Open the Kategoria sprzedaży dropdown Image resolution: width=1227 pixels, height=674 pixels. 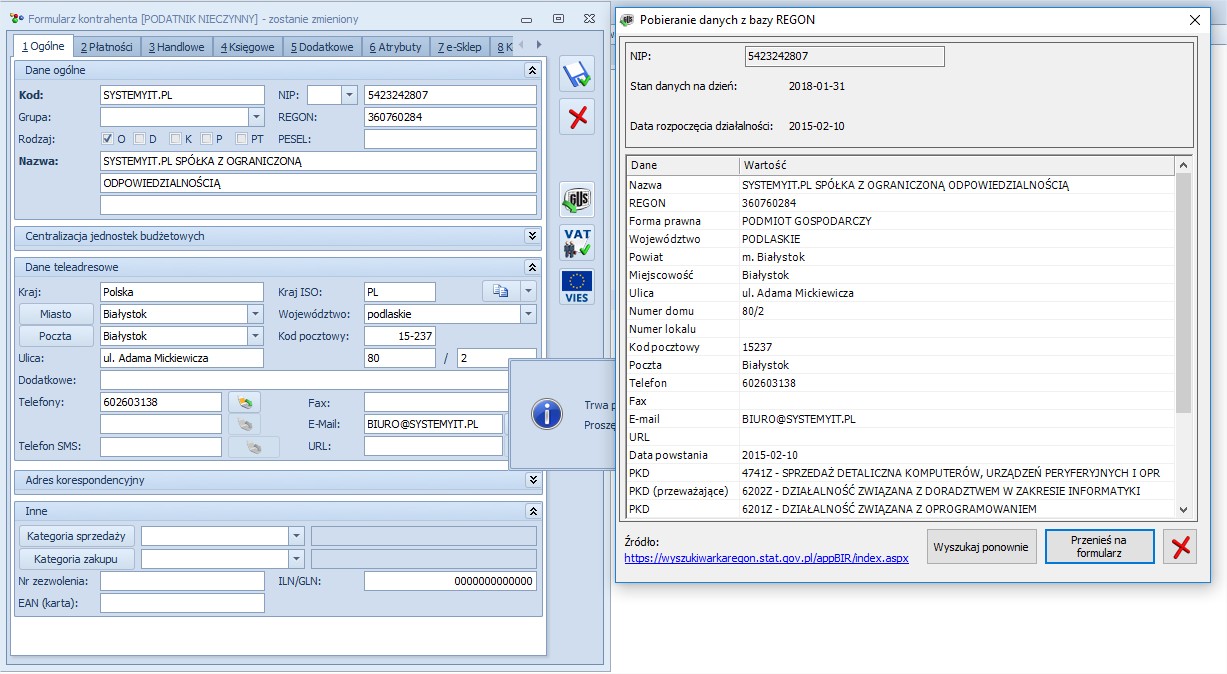[296, 536]
